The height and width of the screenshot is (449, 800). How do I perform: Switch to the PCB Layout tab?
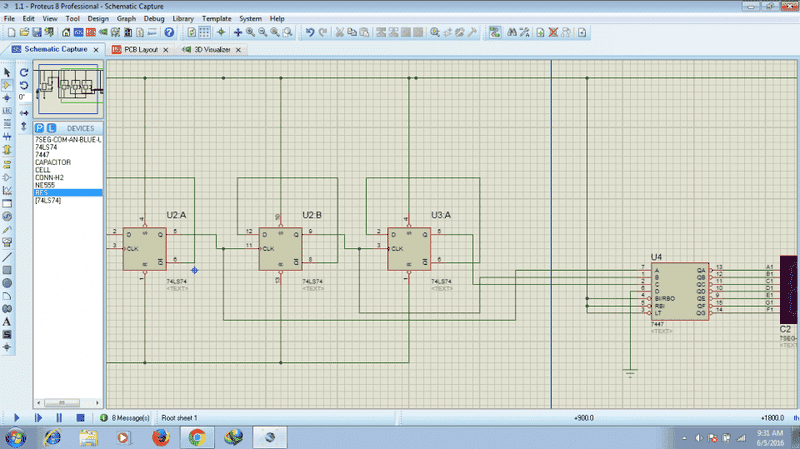tap(139, 48)
